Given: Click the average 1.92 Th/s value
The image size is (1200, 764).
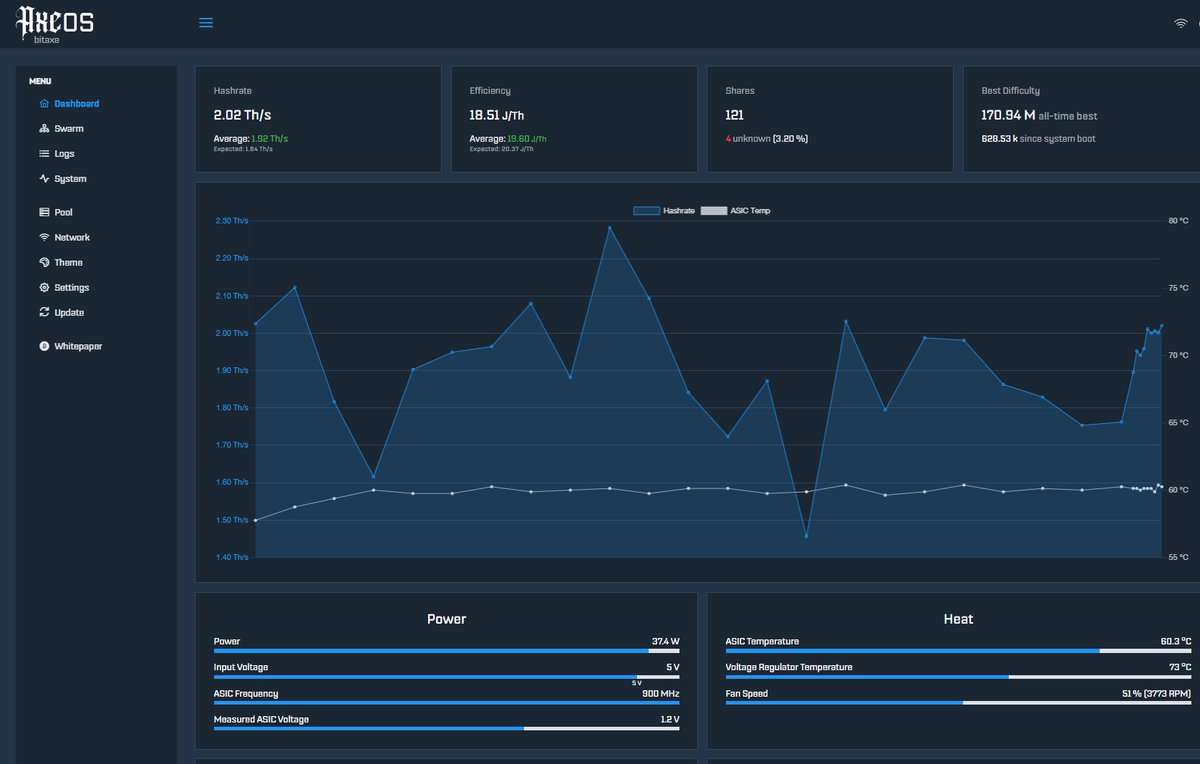Looking at the screenshot, I should pos(269,139).
